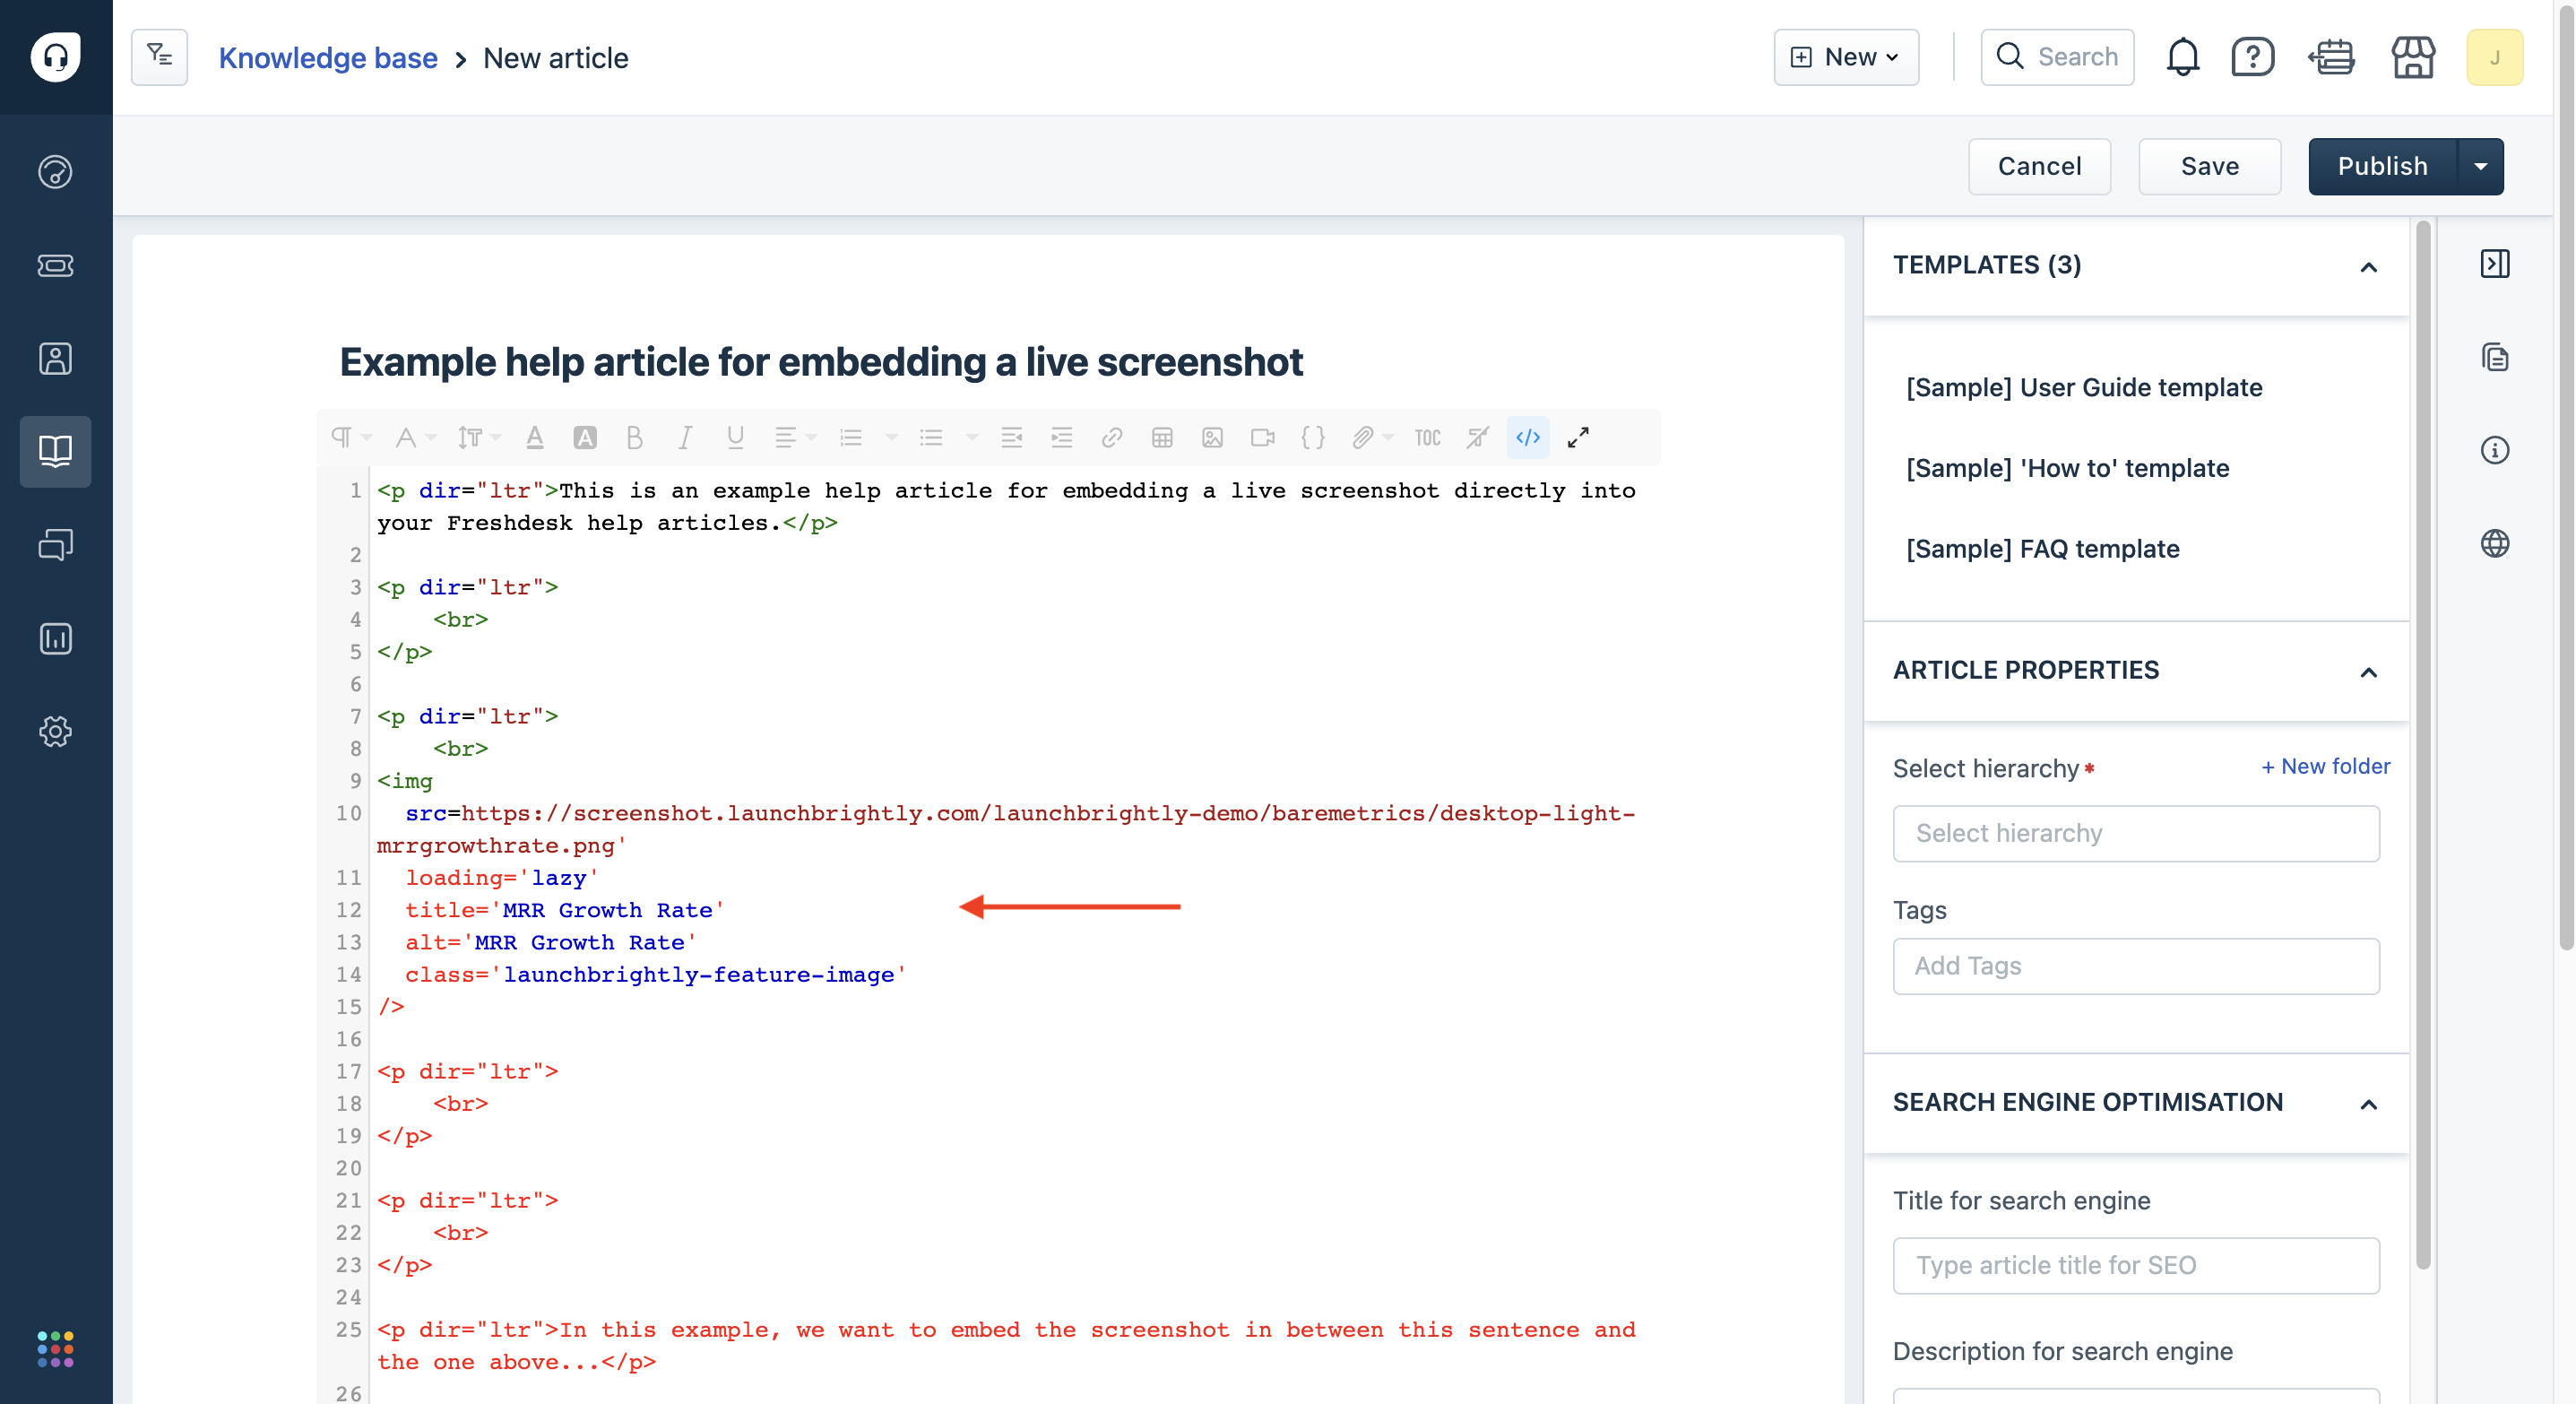Click the SEO article title field
The height and width of the screenshot is (1404, 2576).
[2136, 1266]
